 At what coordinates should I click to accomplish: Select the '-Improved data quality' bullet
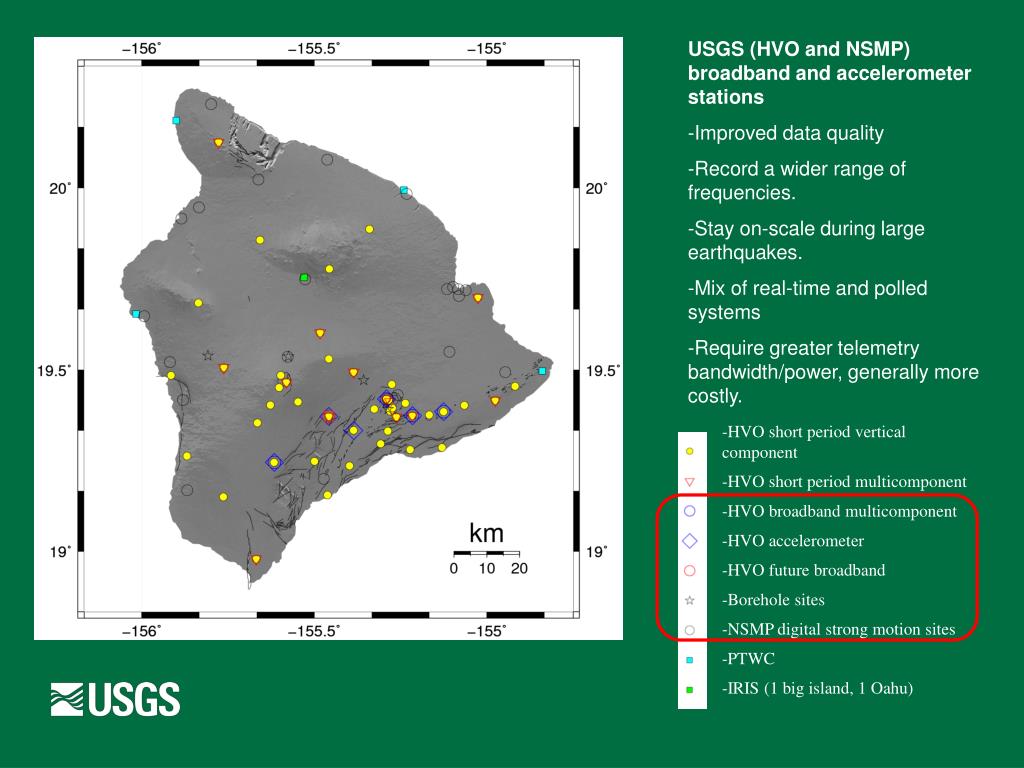tap(786, 133)
